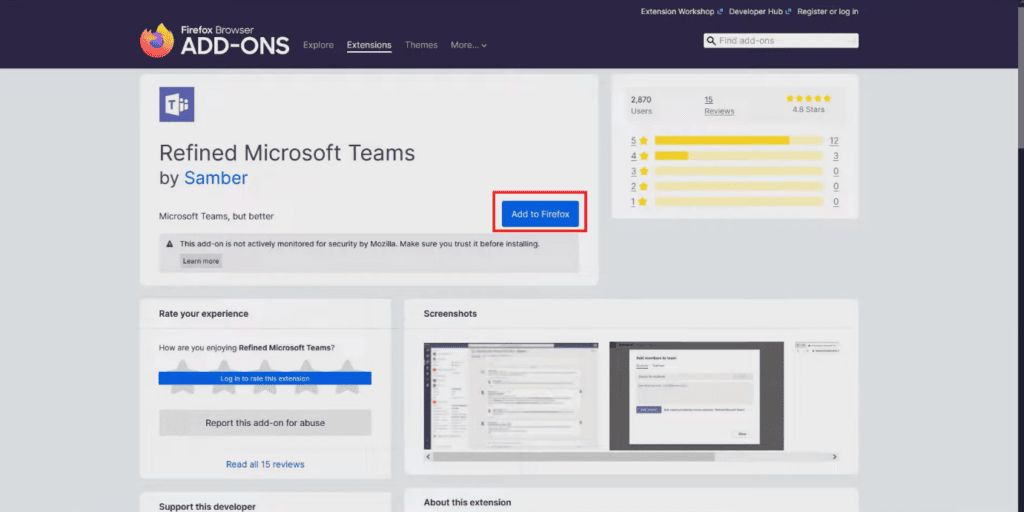Click Register or log in
This screenshot has height=512, width=1024.
tap(827, 11)
